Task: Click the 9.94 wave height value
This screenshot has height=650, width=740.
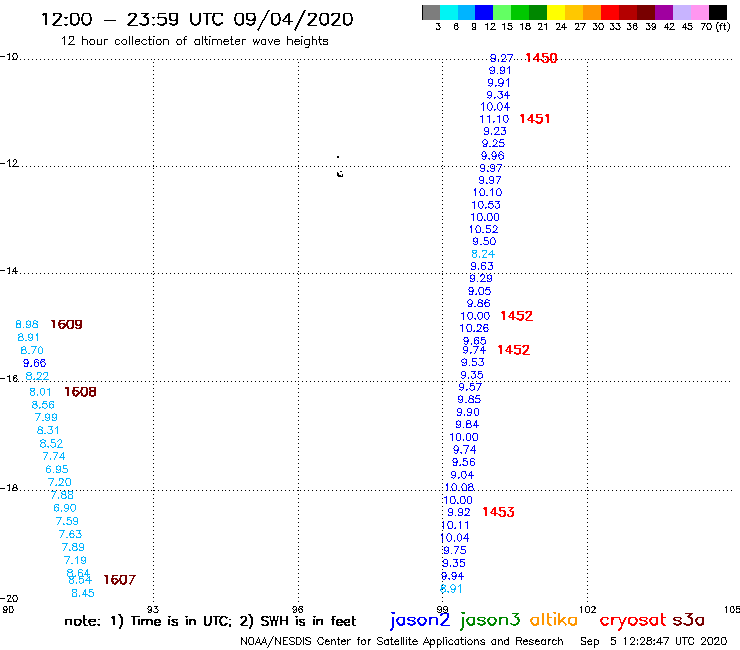Action: pos(453,576)
